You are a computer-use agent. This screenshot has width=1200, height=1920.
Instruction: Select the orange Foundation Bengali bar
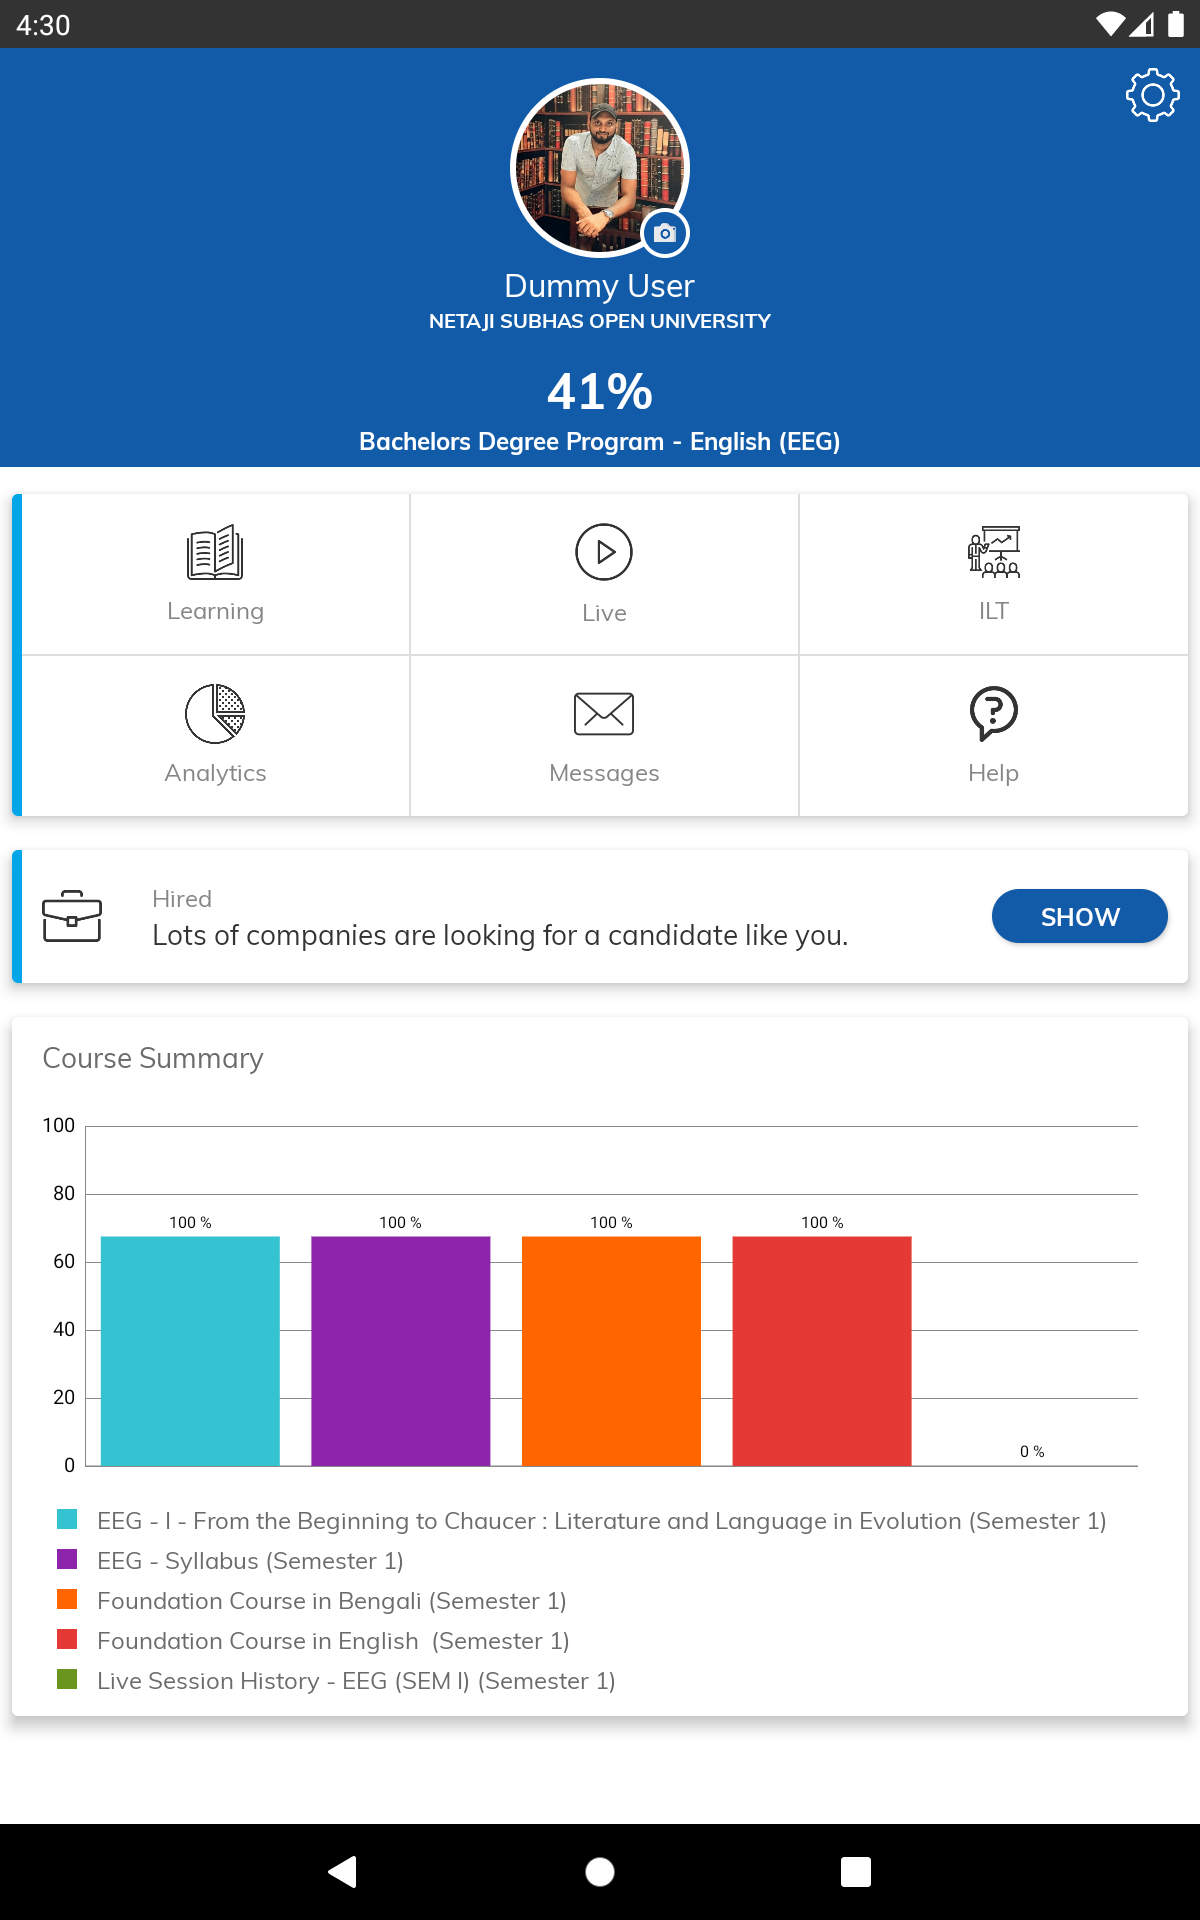pos(611,1350)
